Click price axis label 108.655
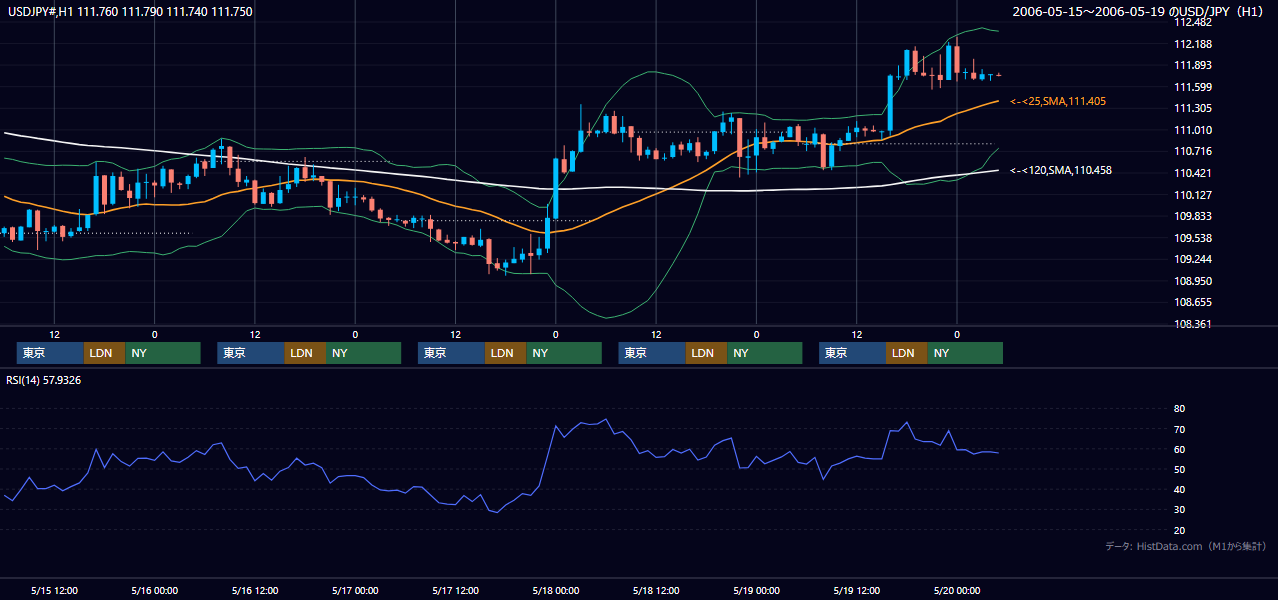The width and height of the screenshot is (1278, 600). (x=1192, y=302)
